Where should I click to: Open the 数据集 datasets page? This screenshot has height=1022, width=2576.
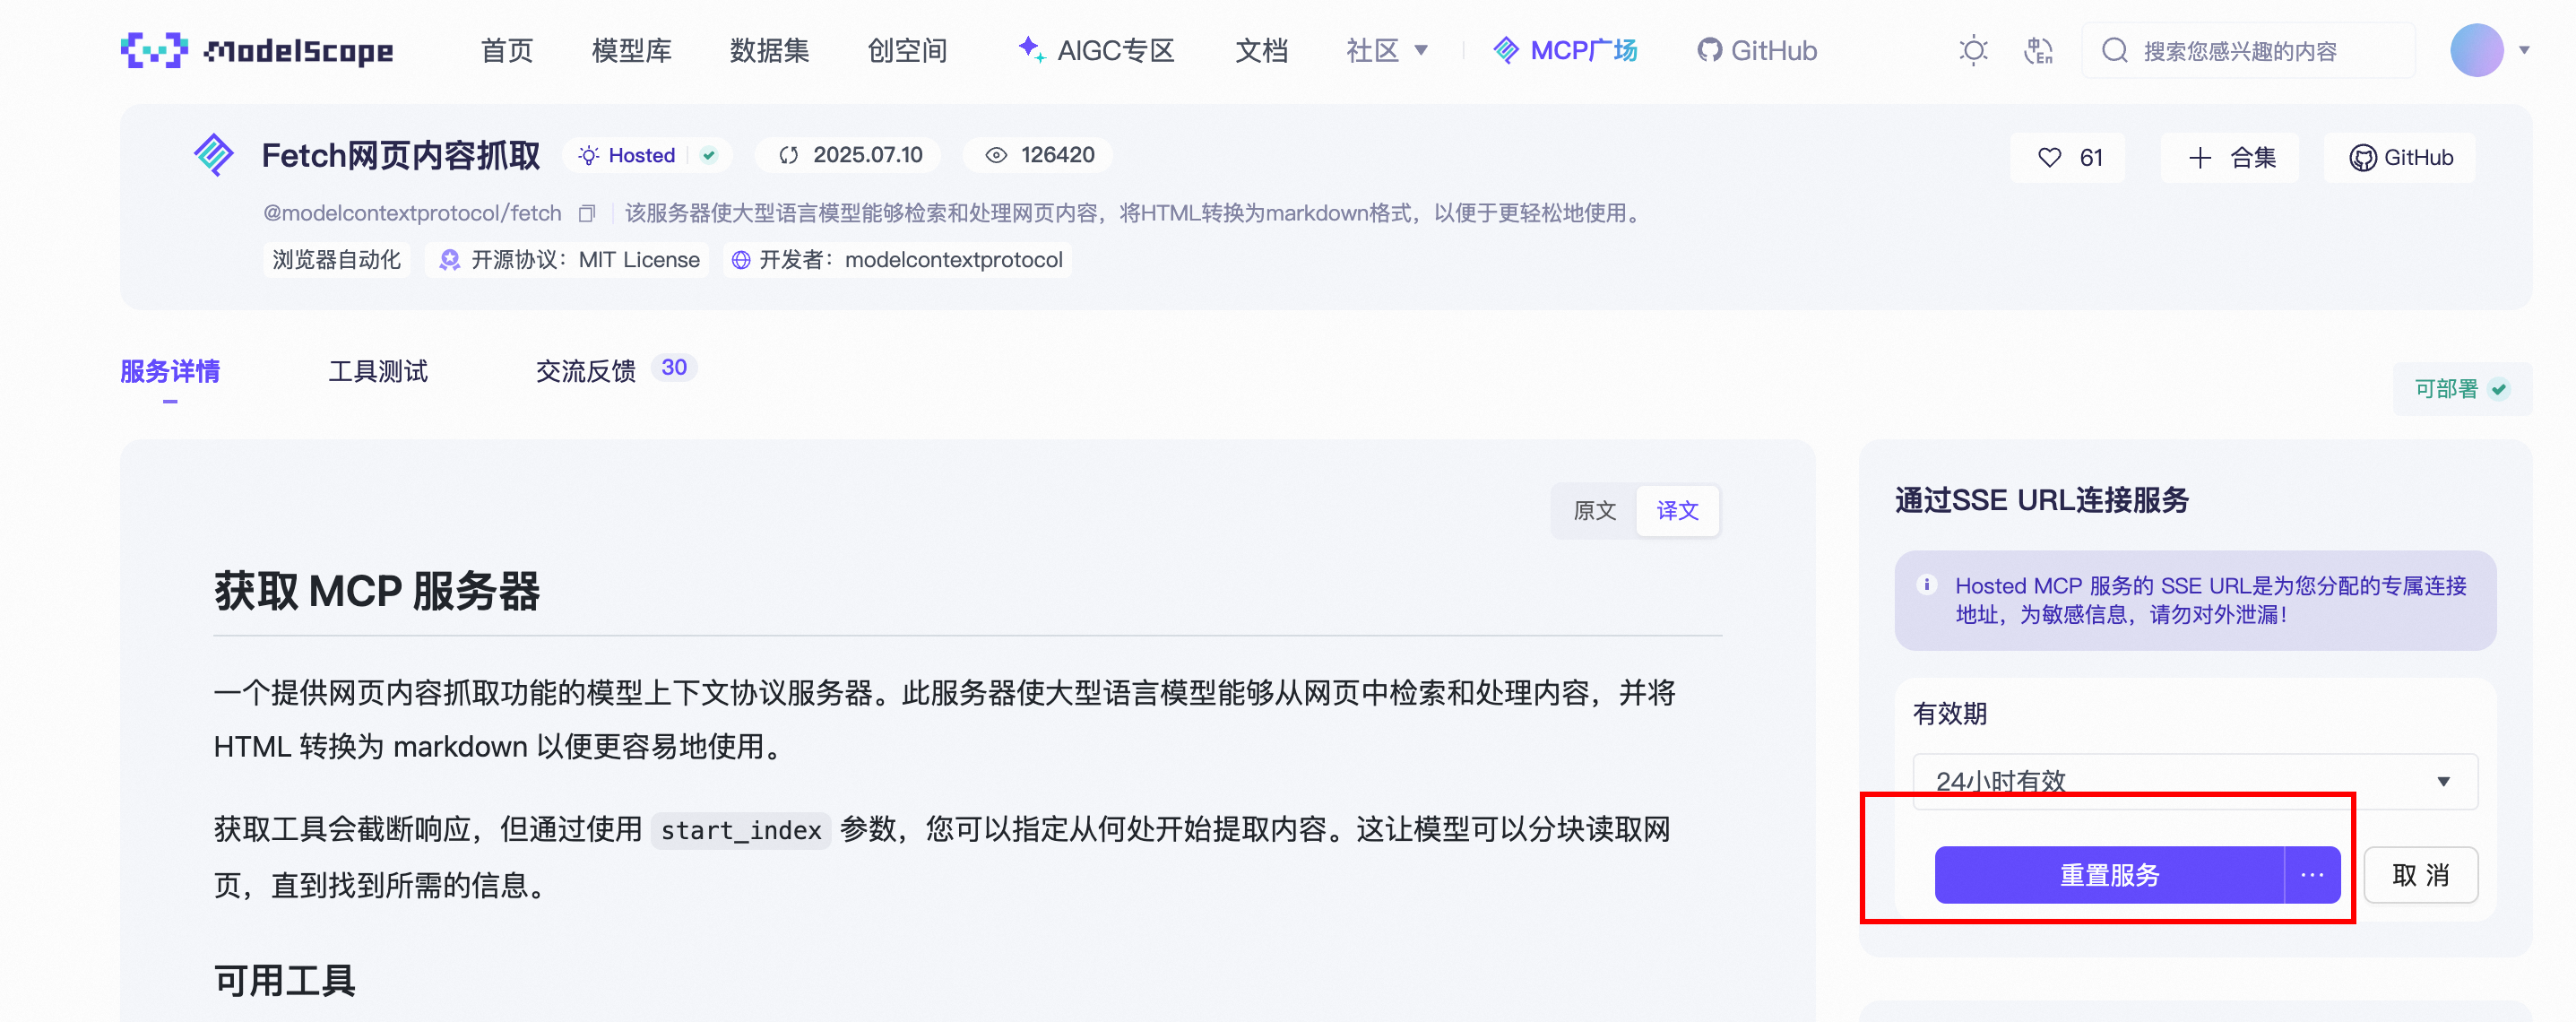(x=769, y=50)
